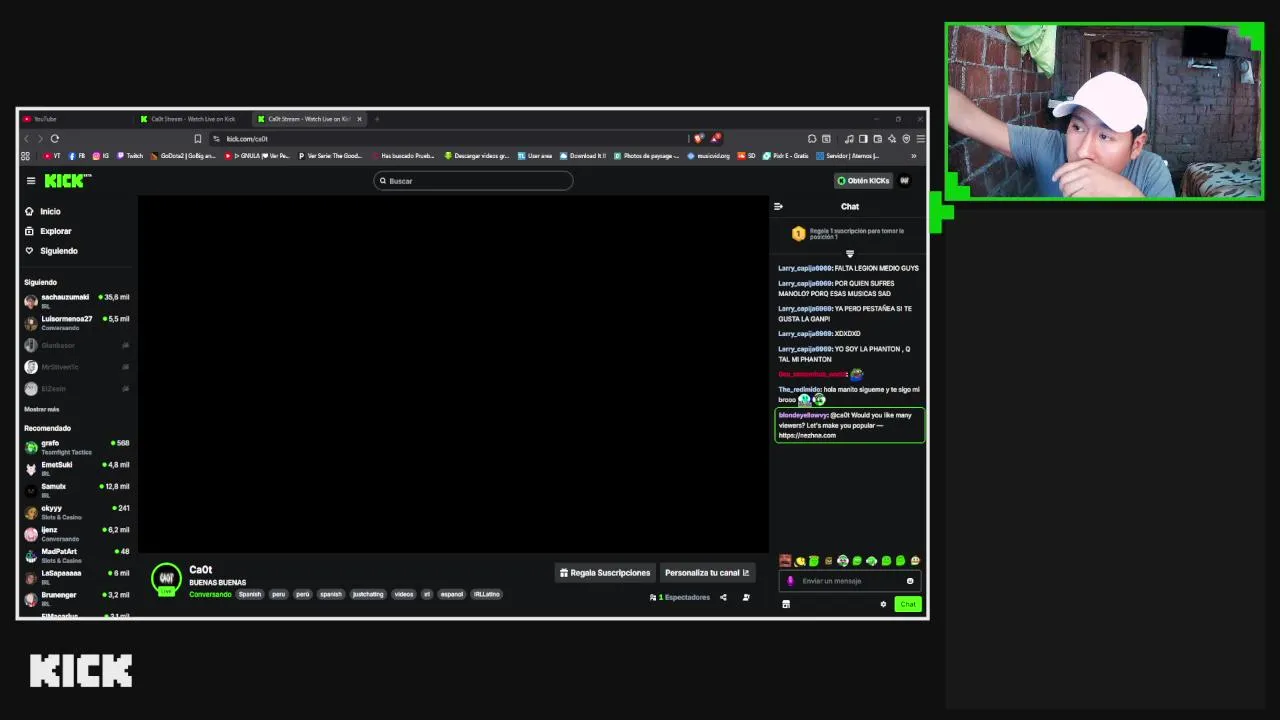This screenshot has width=1280, height=720.
Task: Click the kick.com/ca0t address bar
Action: [x=450, y=139]
